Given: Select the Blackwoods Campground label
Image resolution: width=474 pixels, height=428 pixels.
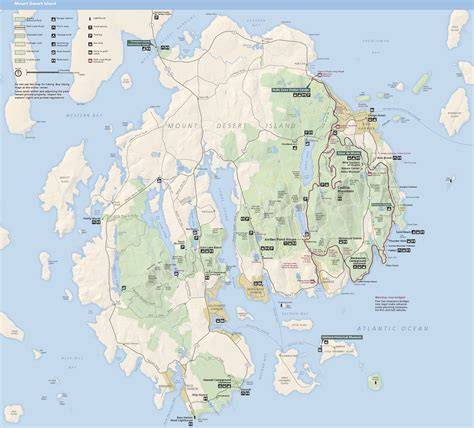Looking at the screenshot, I should (359, 260).
